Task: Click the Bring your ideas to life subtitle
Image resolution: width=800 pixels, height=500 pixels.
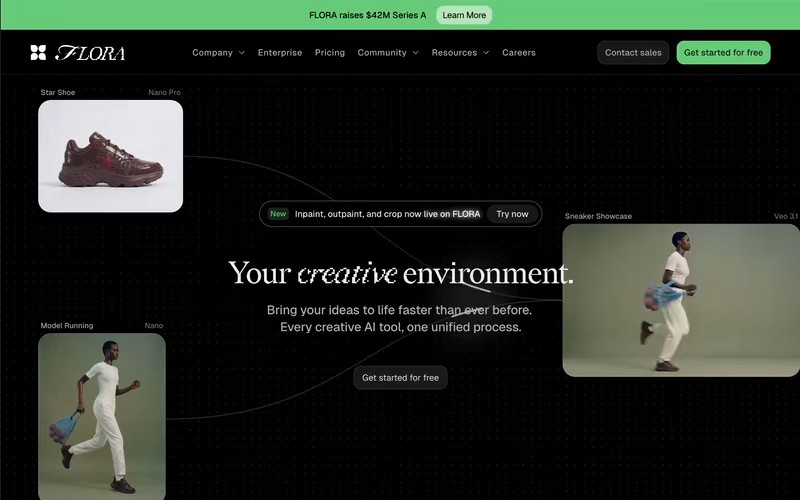Action: coord(399,318)
